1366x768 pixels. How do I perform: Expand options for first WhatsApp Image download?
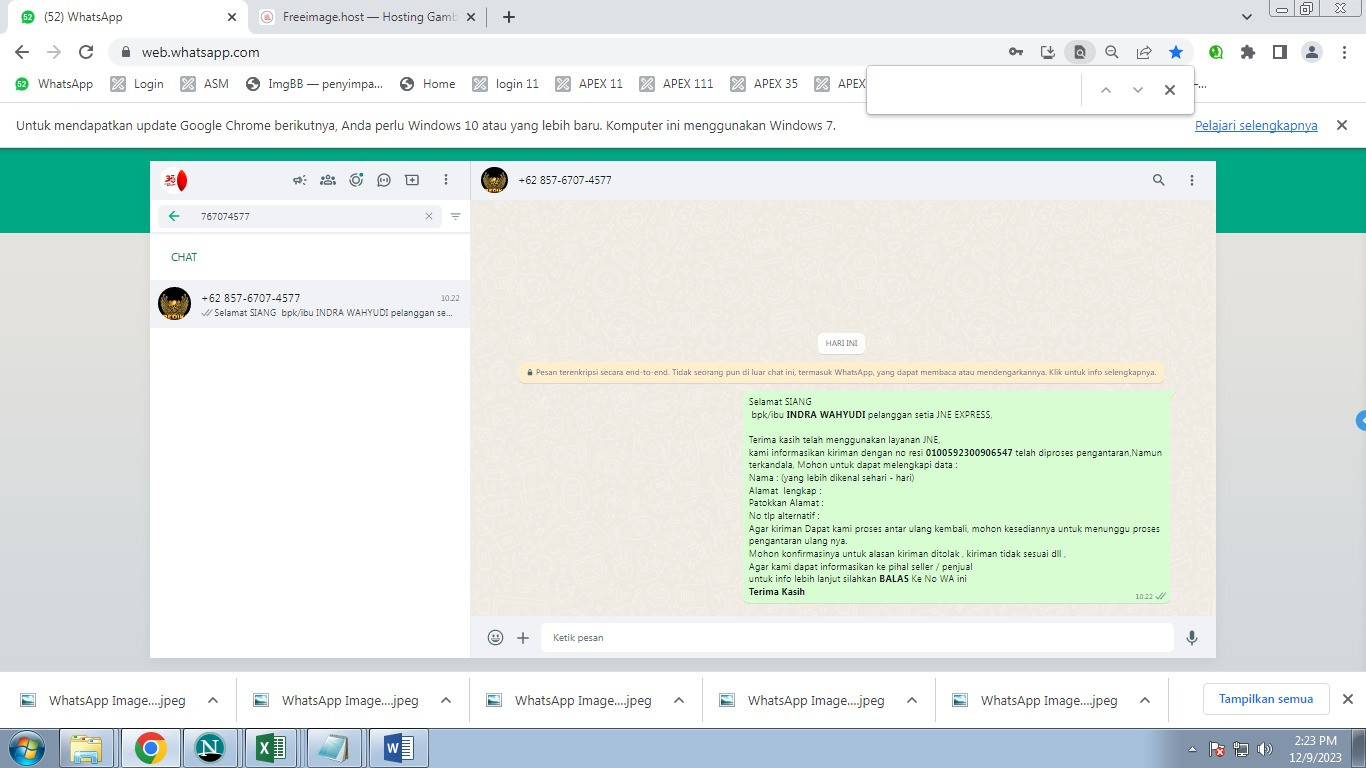pos(212,700)
